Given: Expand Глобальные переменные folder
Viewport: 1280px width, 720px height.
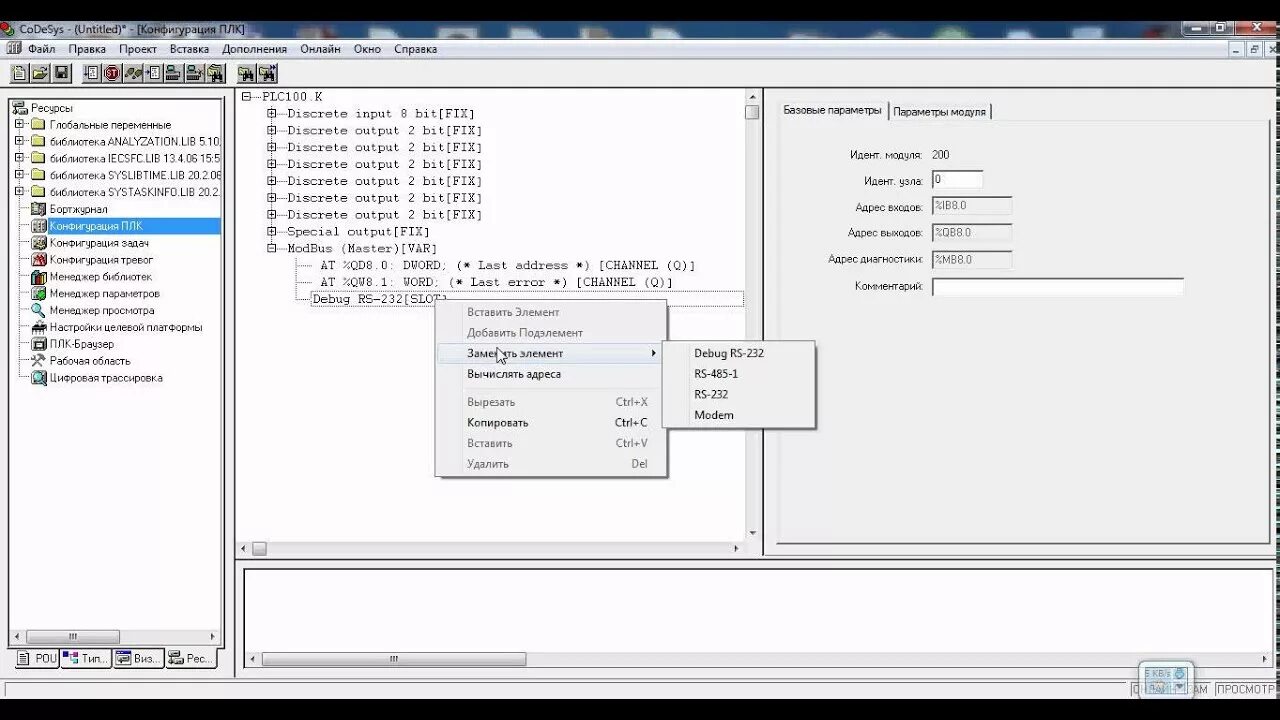Looking at the screenshot, I should click(x=19, y=125).
